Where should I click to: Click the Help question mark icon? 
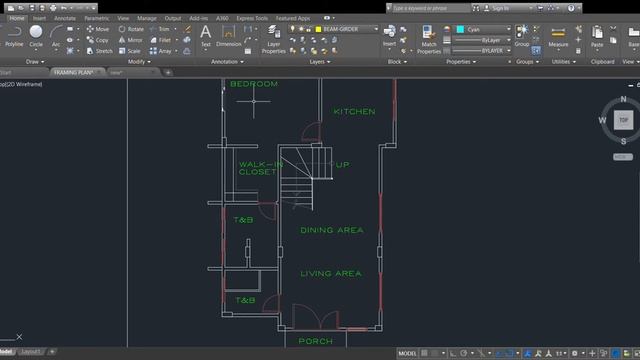pos(571,8)
